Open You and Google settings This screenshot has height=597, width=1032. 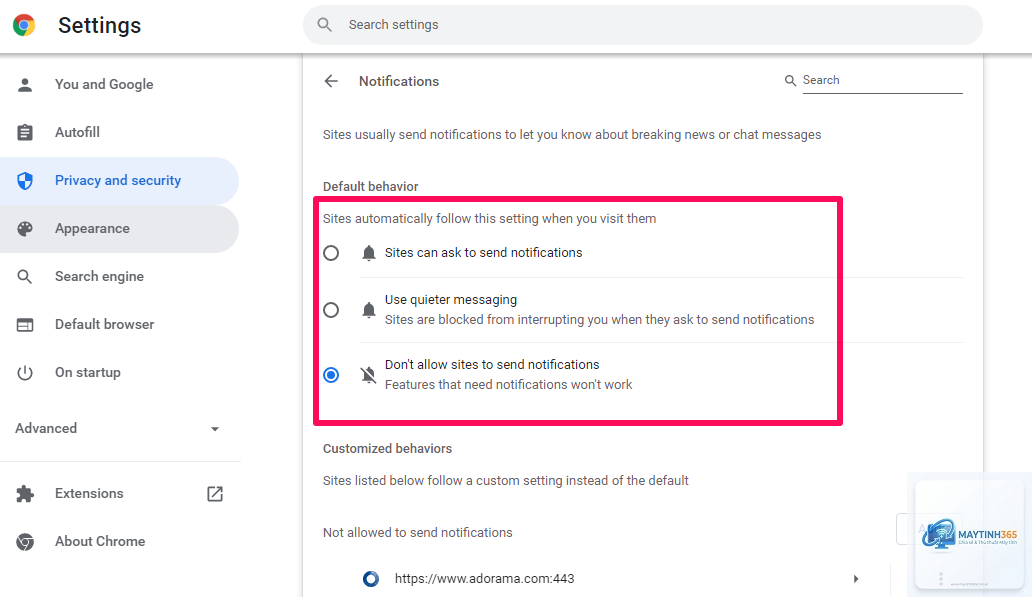[x=119, y=84]
